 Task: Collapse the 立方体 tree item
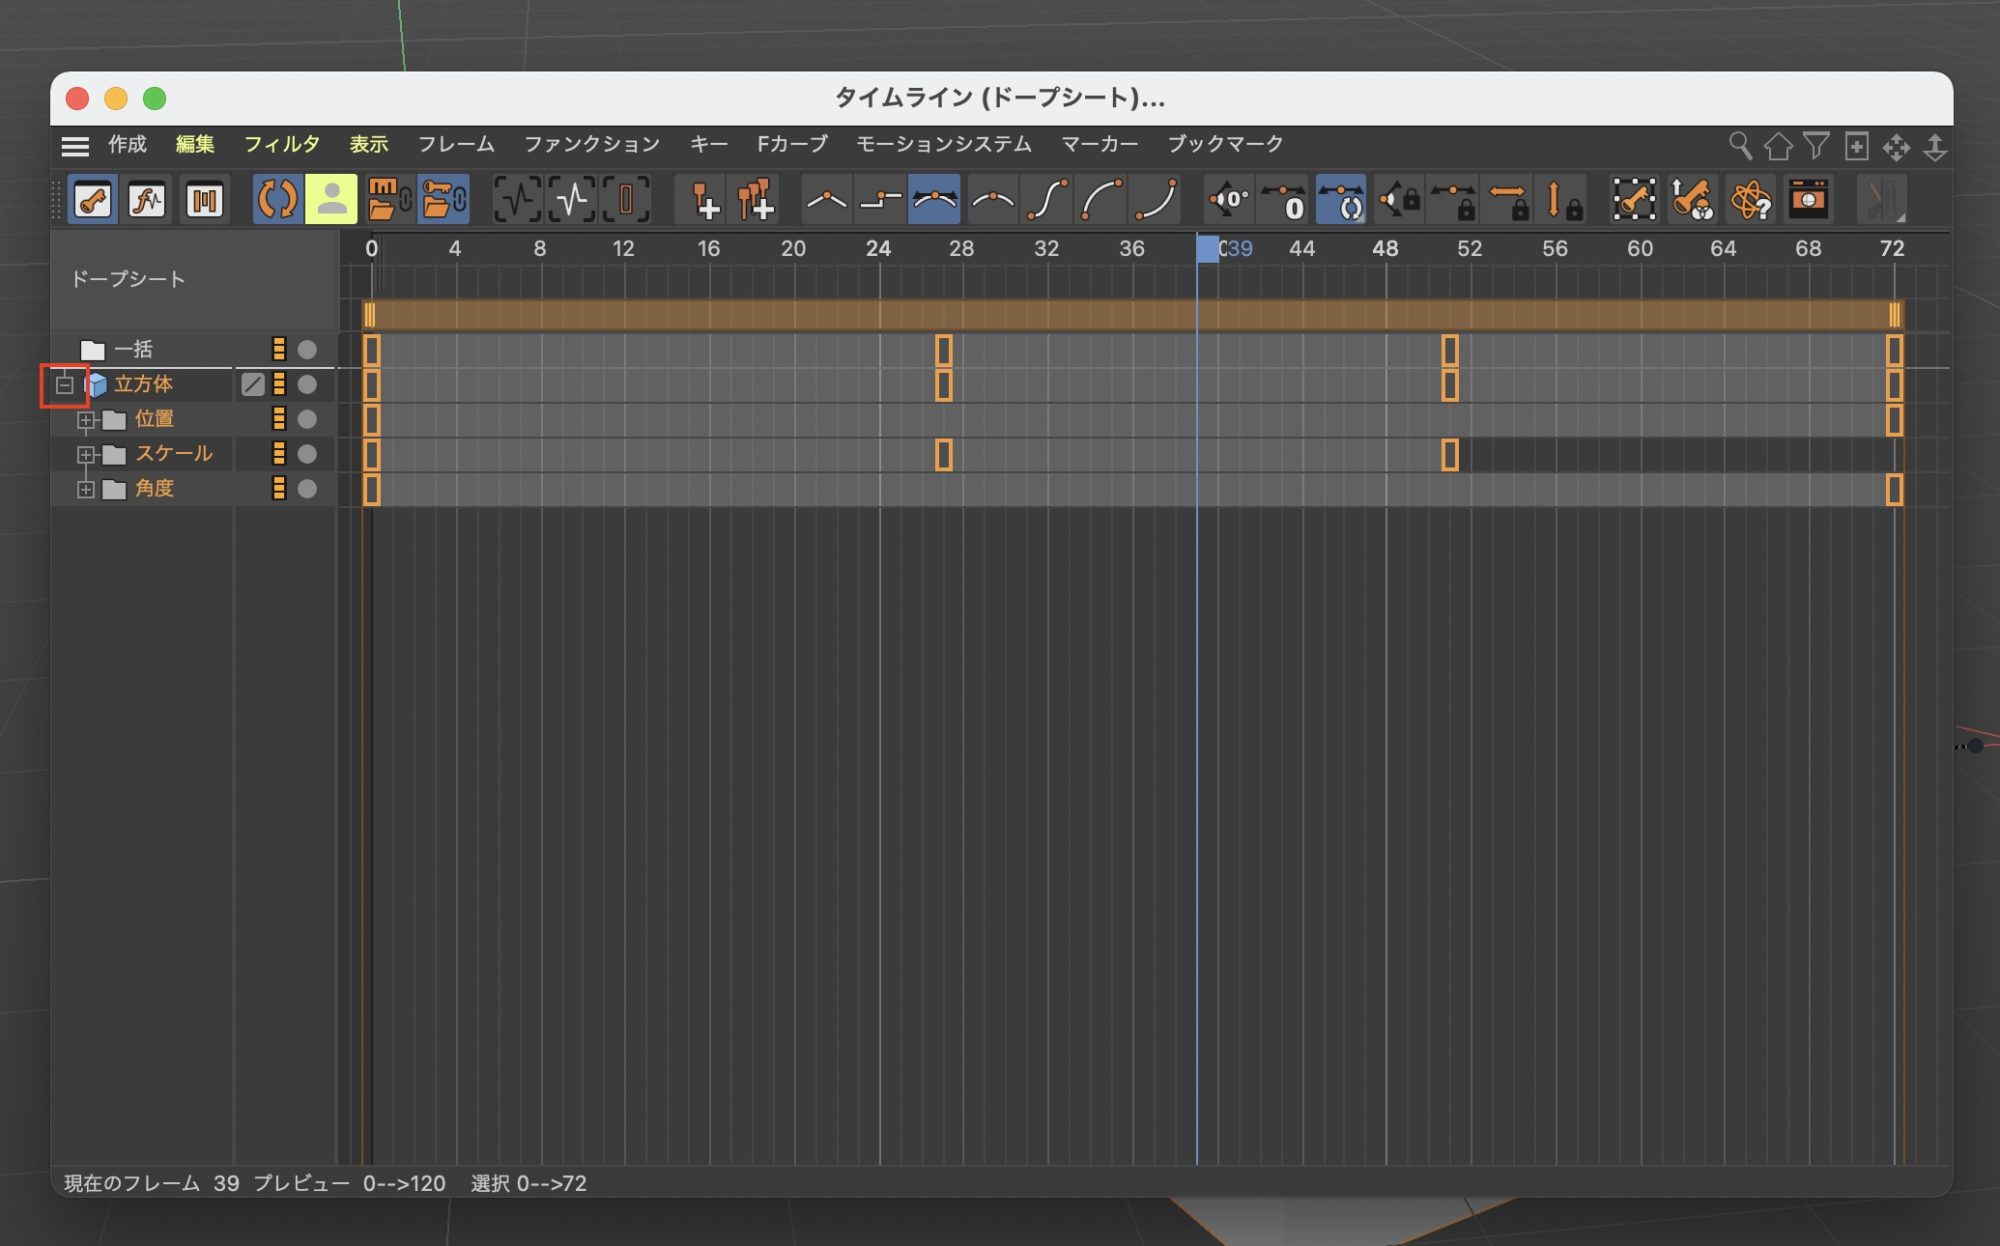(65, 384)
